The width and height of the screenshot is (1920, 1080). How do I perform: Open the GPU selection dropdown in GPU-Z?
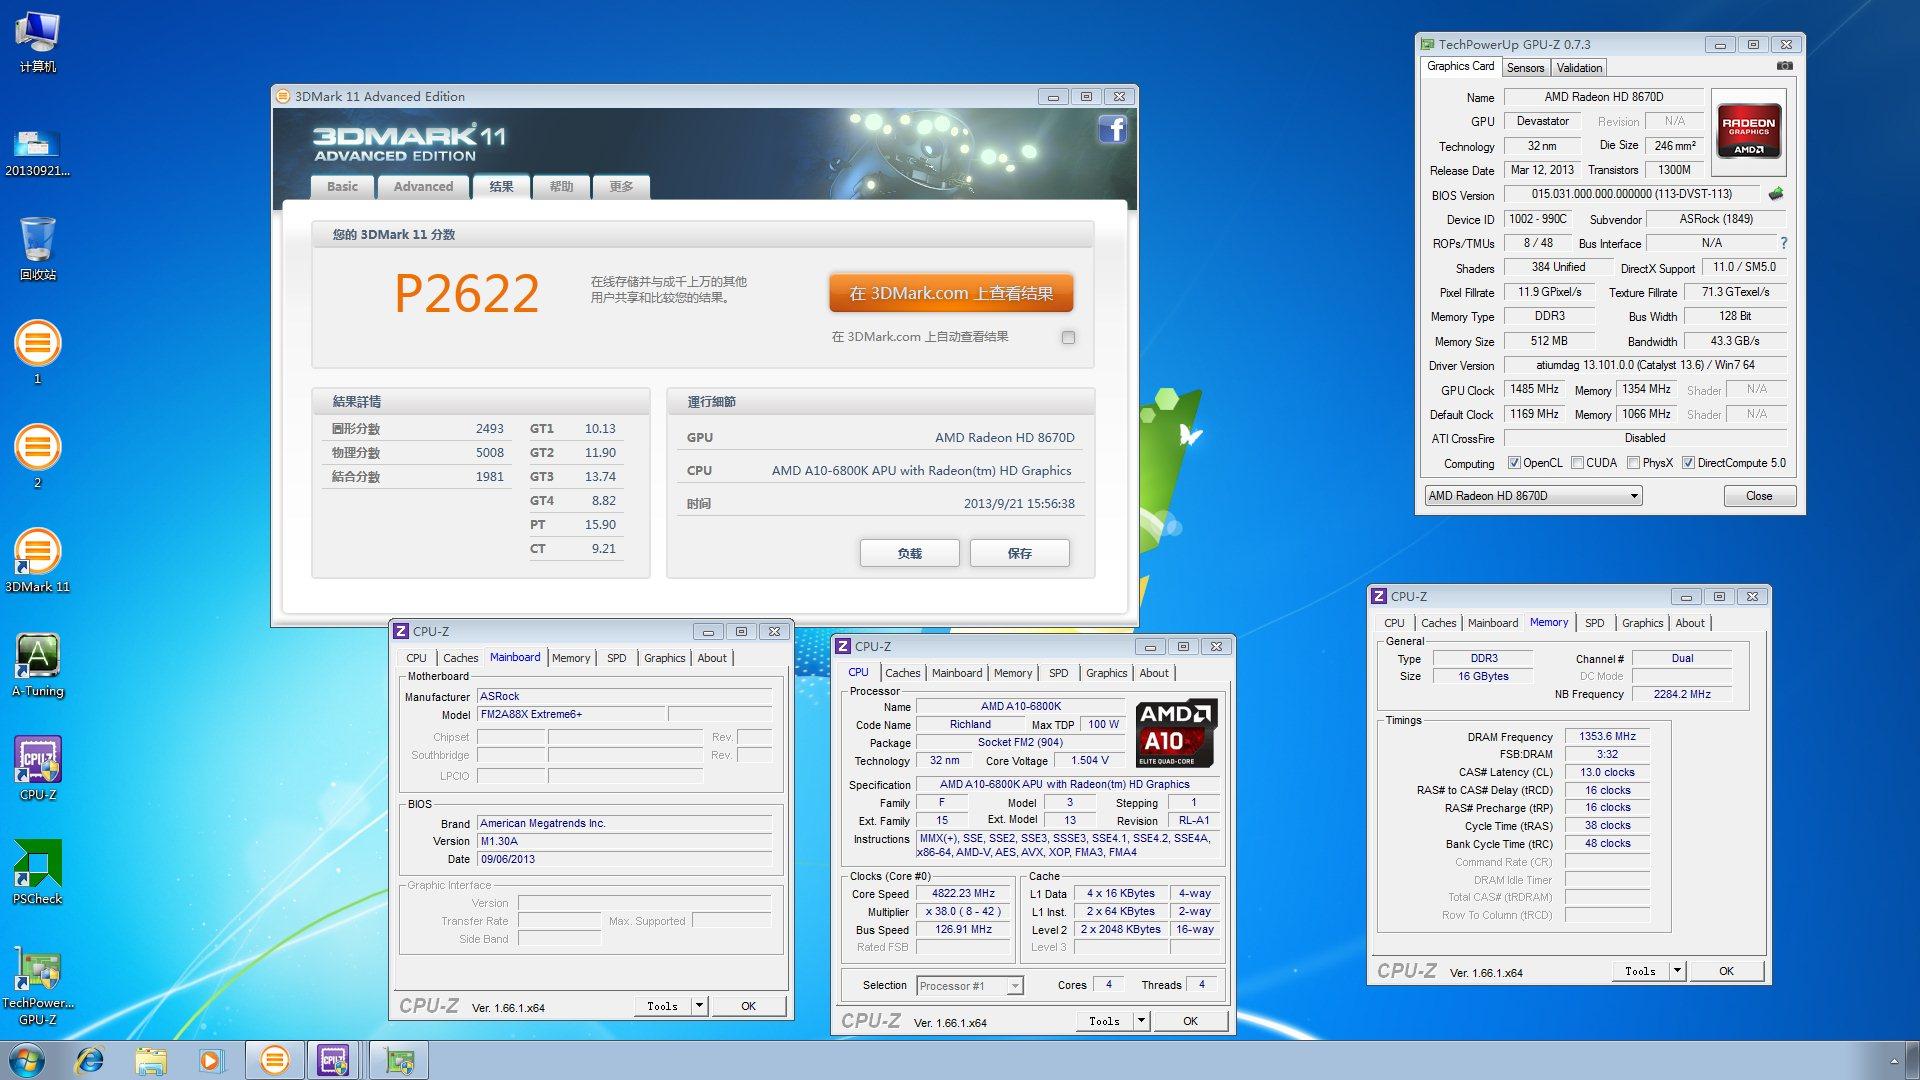tap(1533, 496)
